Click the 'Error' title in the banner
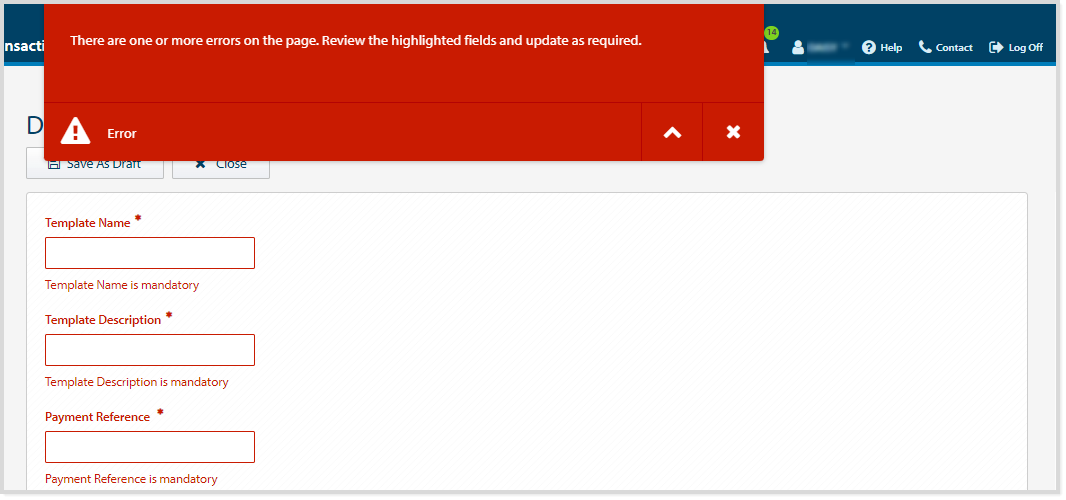The image size is (1066, 500). pyautogui.click(x=122, y=133)
